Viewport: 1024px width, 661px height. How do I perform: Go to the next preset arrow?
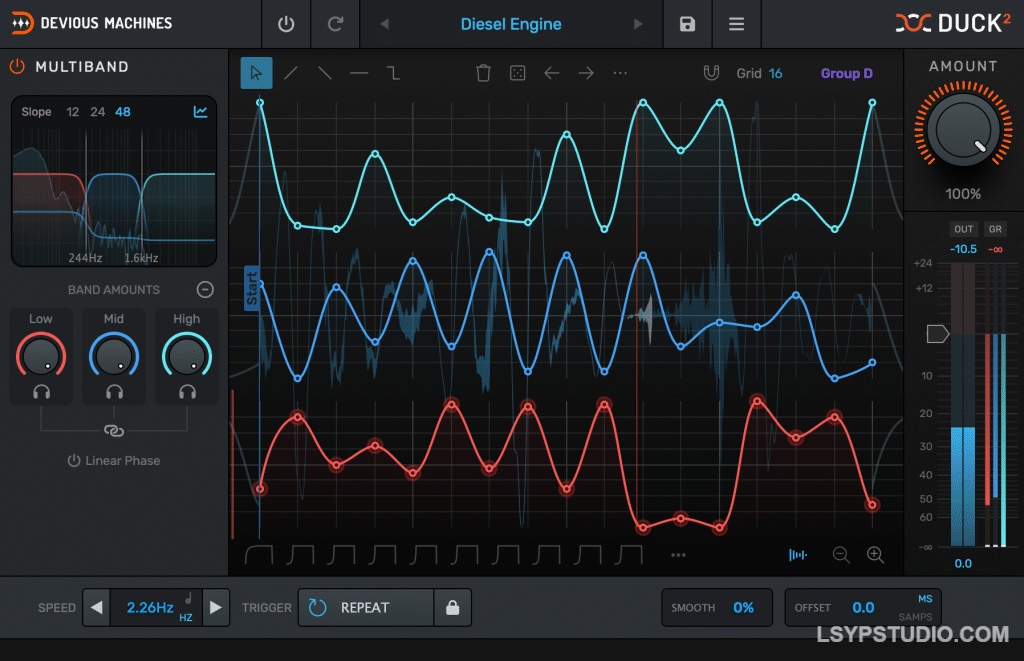638,24
